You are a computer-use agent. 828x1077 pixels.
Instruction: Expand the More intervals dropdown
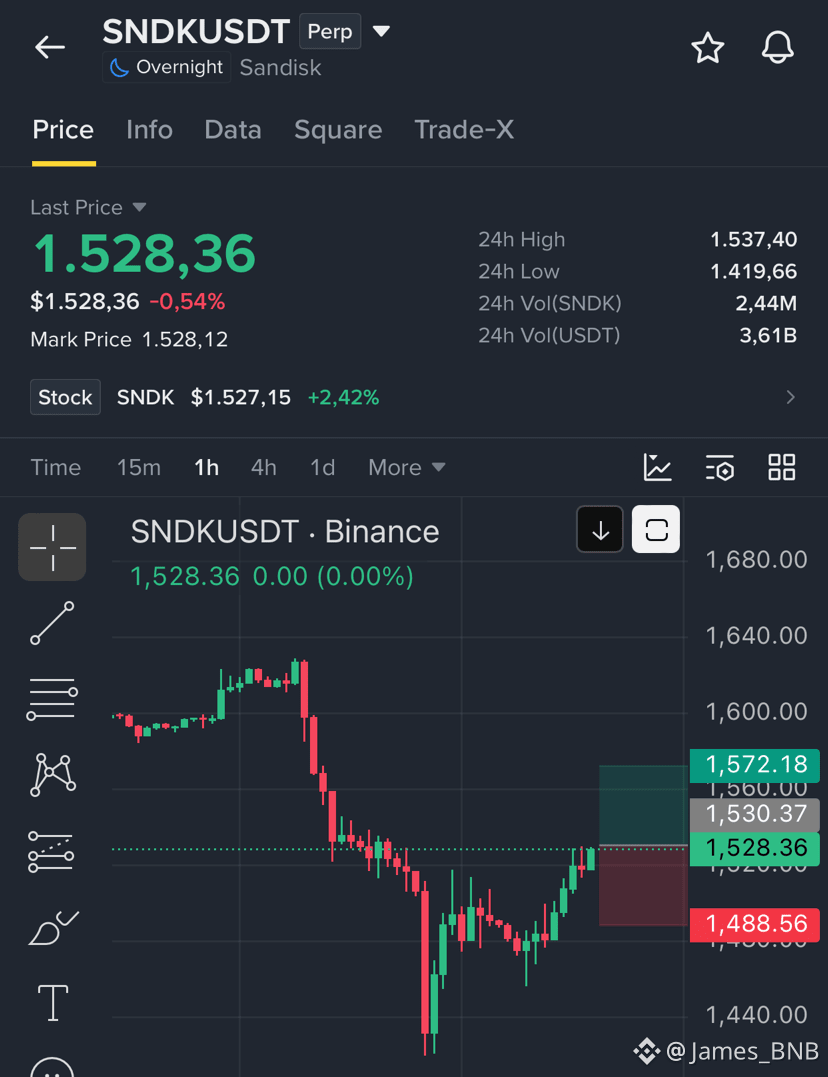(x=407, y=468)
